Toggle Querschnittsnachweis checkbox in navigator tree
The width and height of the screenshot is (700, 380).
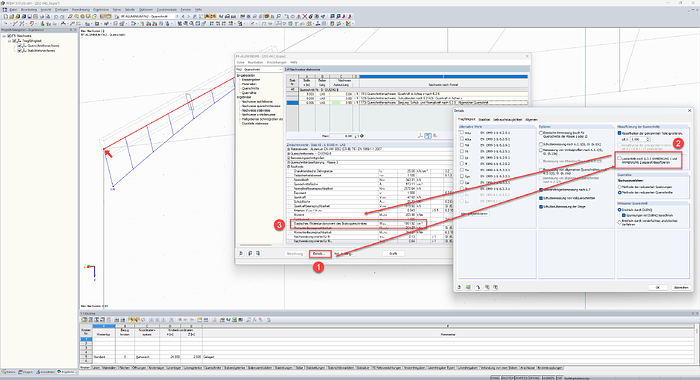click(x=19, y=46)
